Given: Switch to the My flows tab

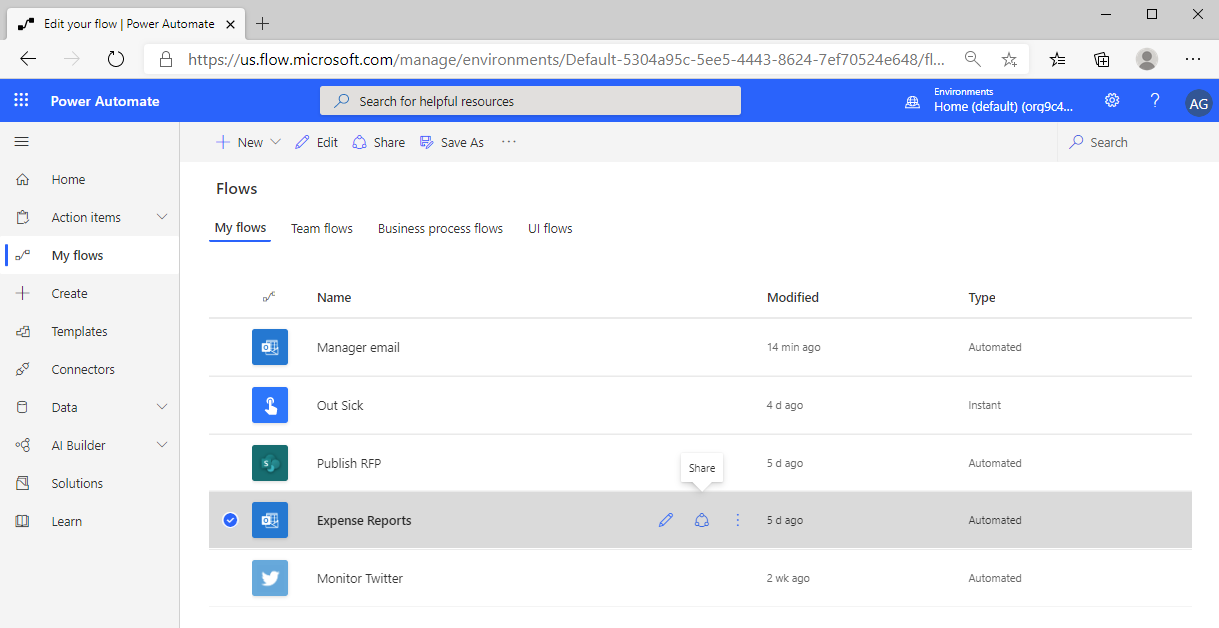Looking at the screenshot, I should click(241, 228).
